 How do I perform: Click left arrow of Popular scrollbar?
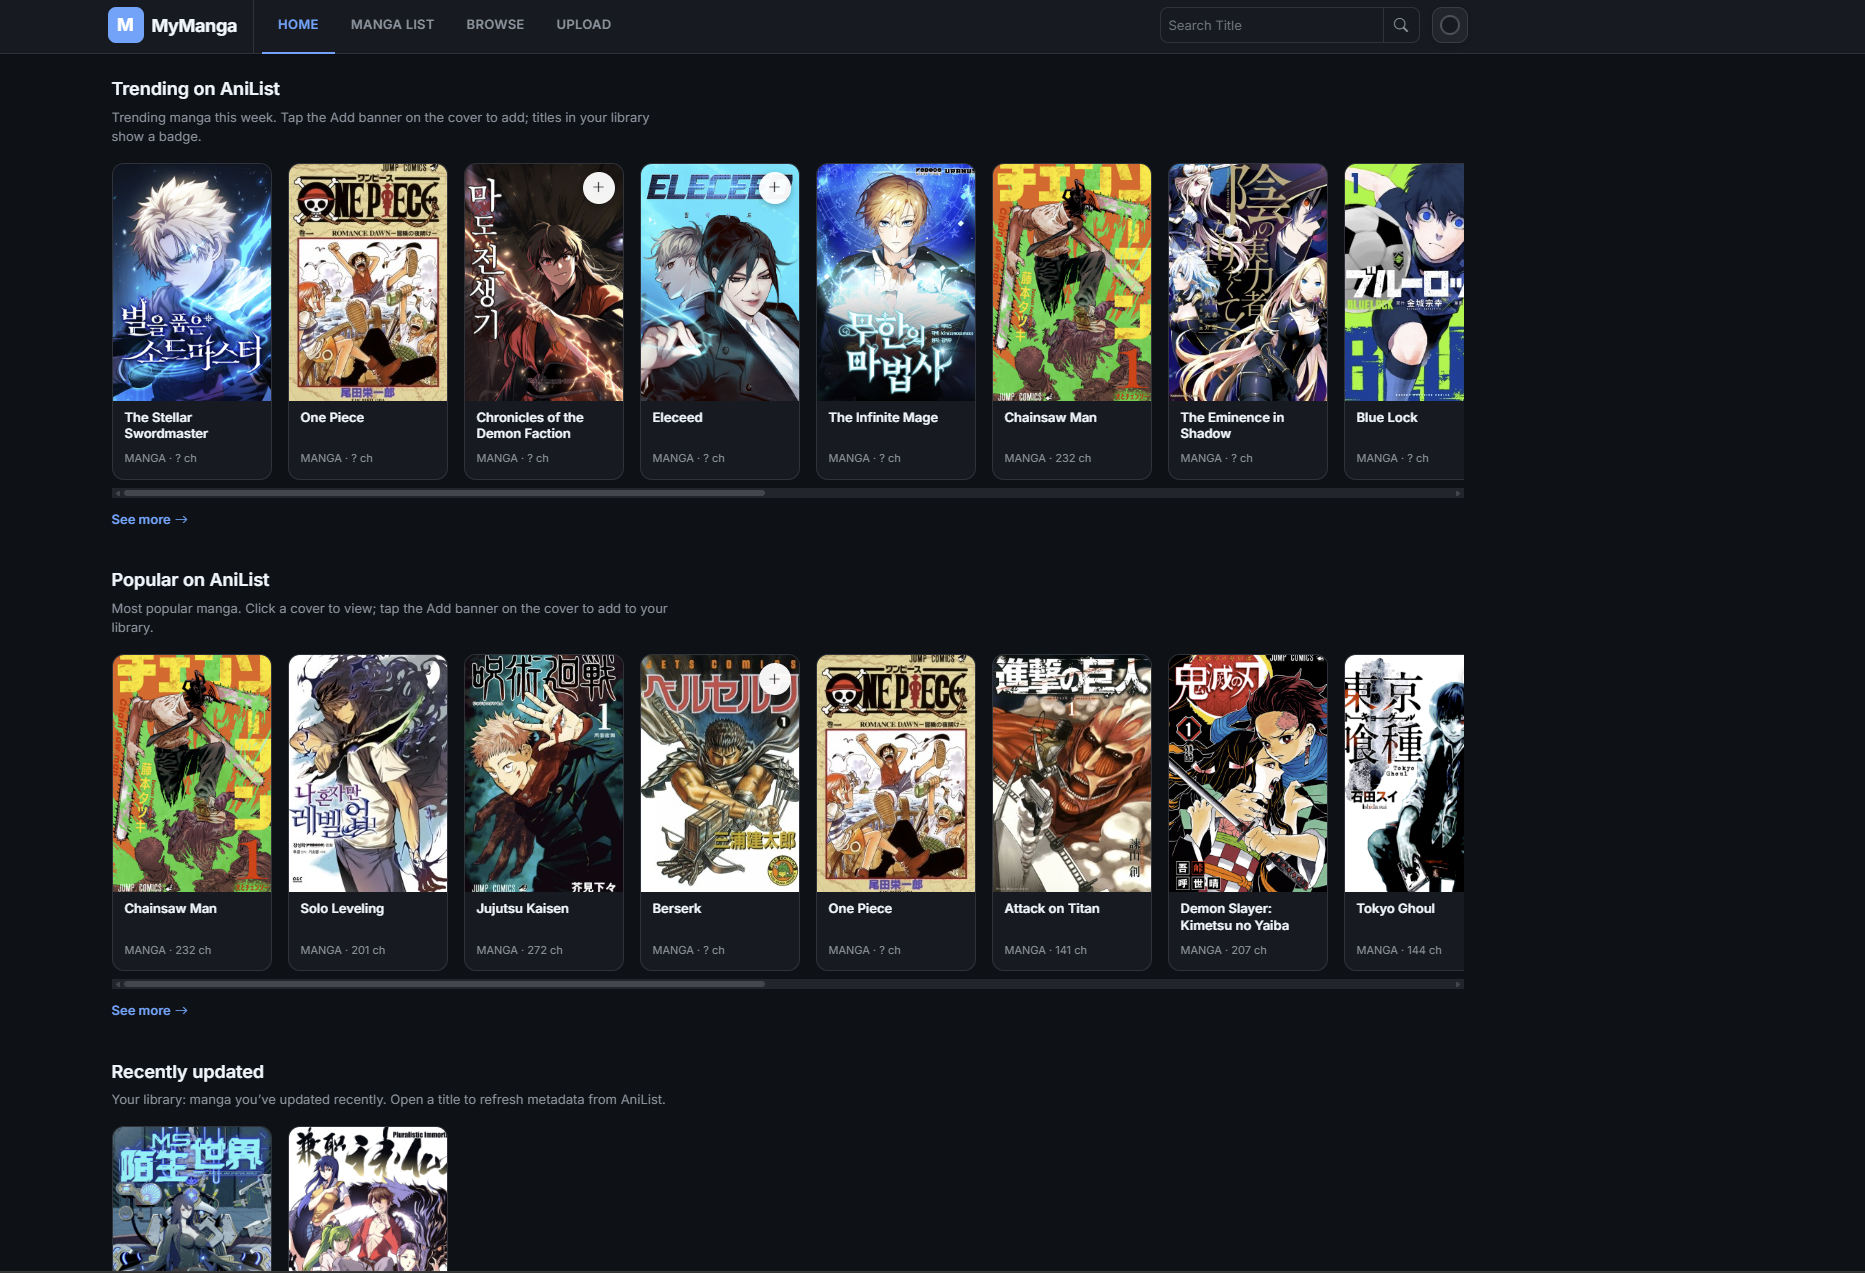point(117,984)
